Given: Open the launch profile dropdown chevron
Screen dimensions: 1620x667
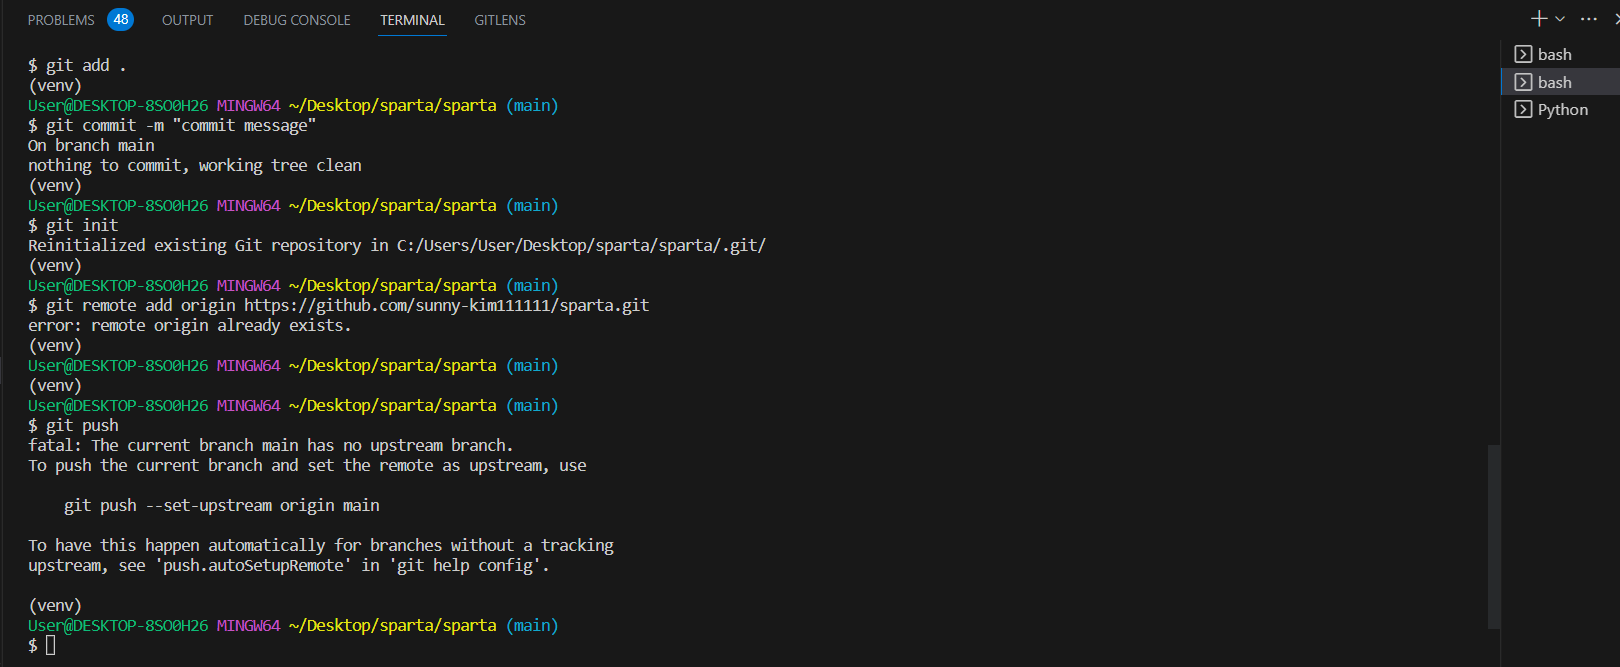Looking at the screenshot, I should pos(1560,19).
